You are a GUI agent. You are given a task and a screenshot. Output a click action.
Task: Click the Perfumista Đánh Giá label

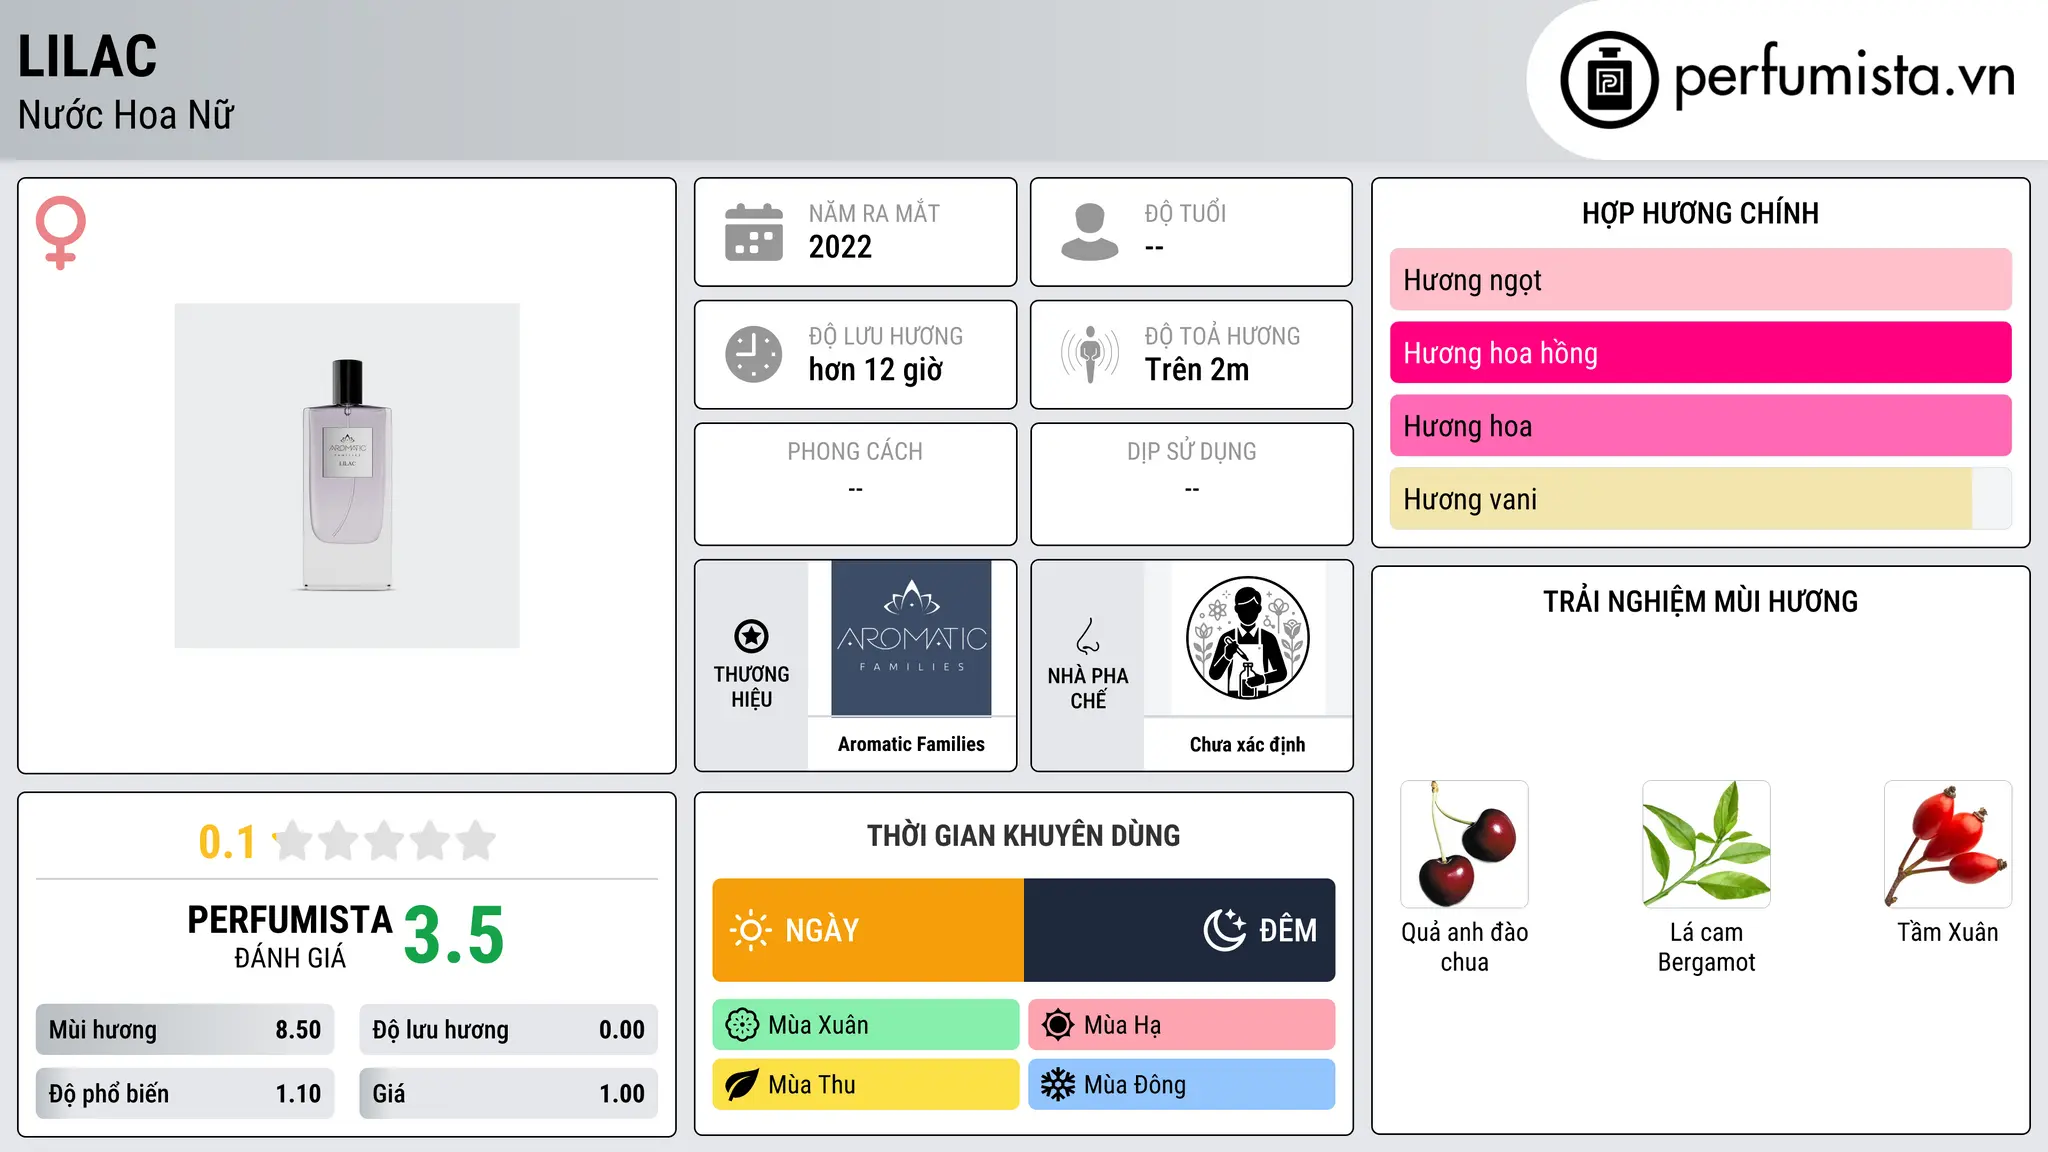click(x=290, y=937)
